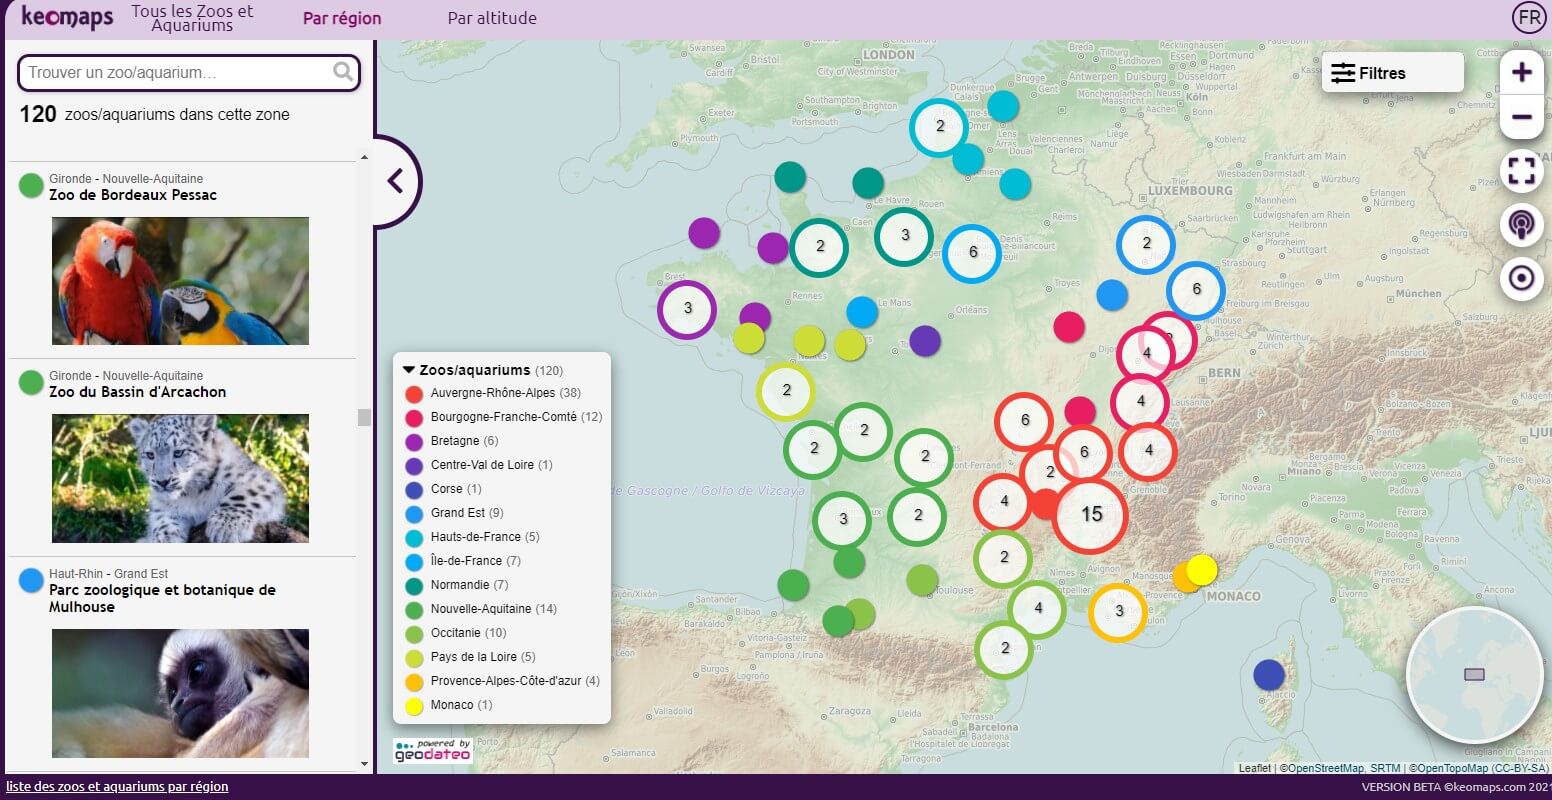Open the Normandie cluster of 3
Screen dimensions: 1552x800
(x=904, y=236)
